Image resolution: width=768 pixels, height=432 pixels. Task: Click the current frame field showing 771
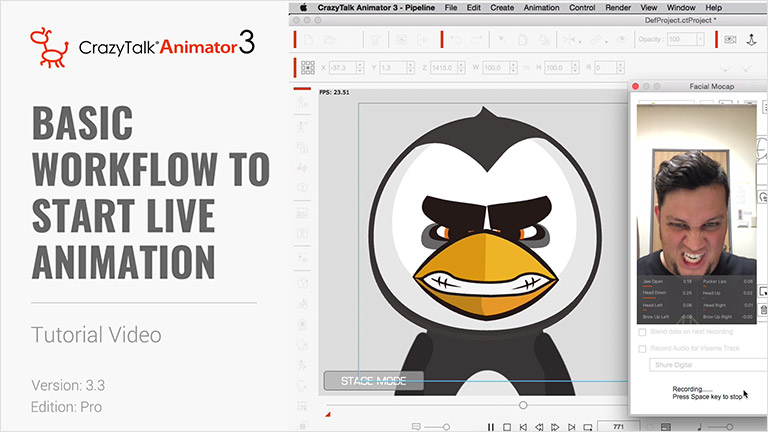pyautogui.click(x=619, y=427)
